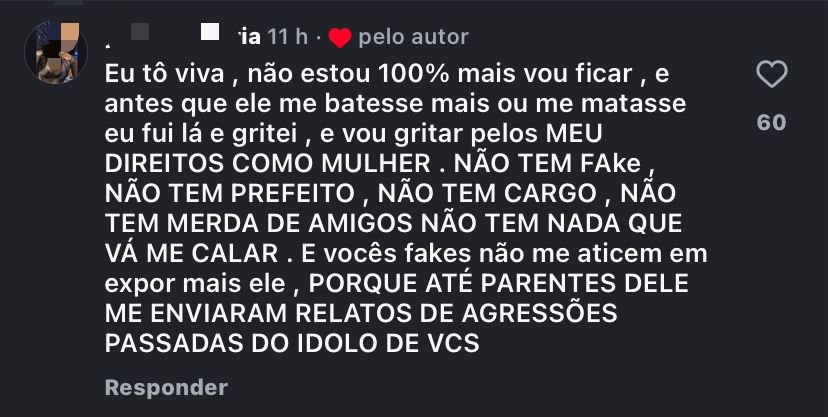Click the "pelo autor" label
Image resolution: width=828 pixels, height=417 pixels.
[412, 37]
